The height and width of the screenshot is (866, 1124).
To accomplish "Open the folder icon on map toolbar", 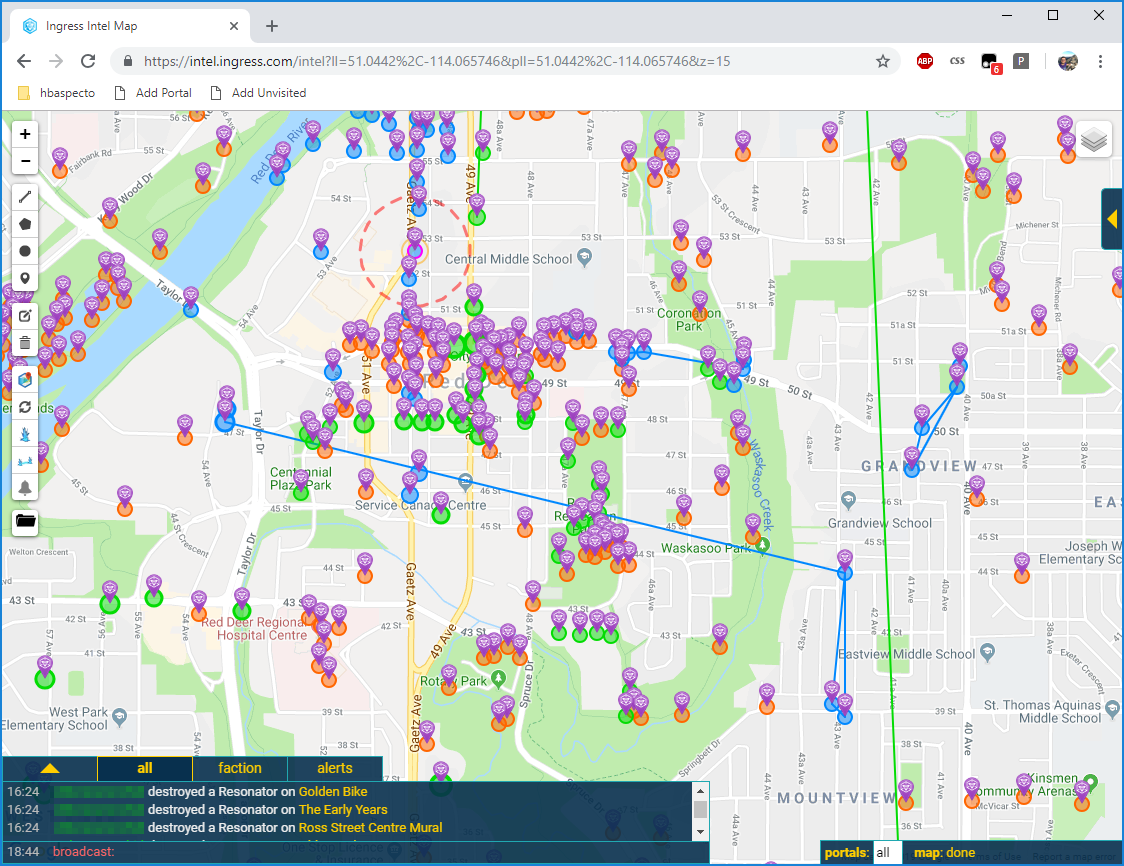I will [25, 521].
